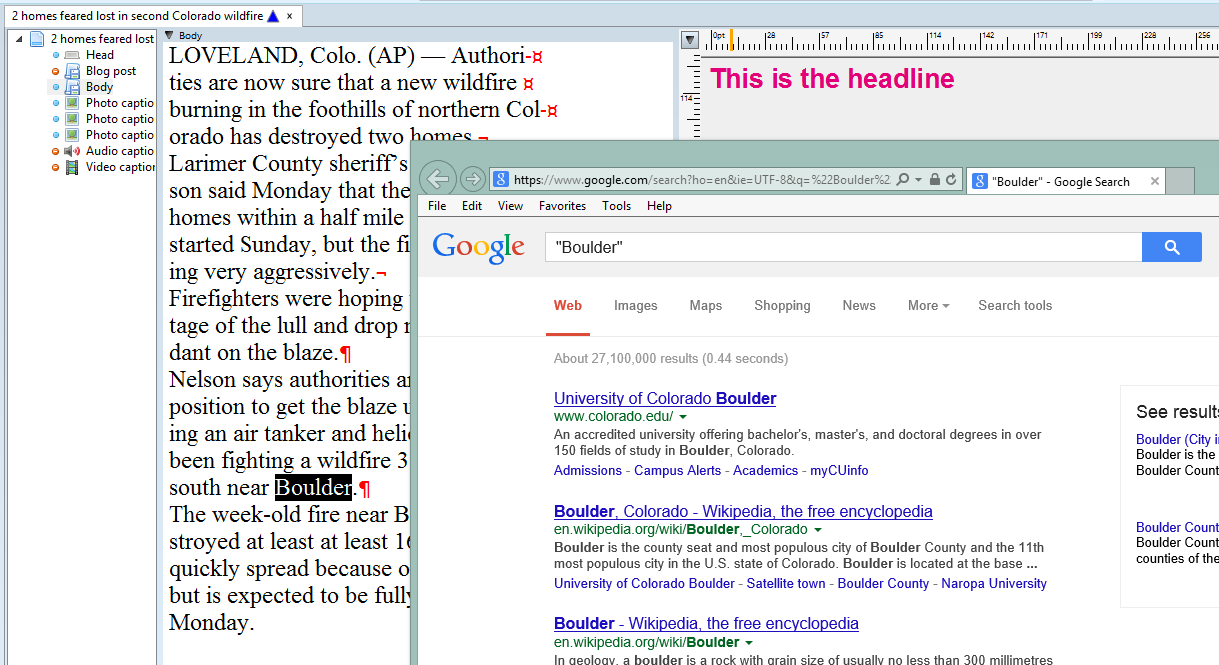Select the Blog post item in the tree
Screen dimensions: 1219x665
click(x=111, y=71)
